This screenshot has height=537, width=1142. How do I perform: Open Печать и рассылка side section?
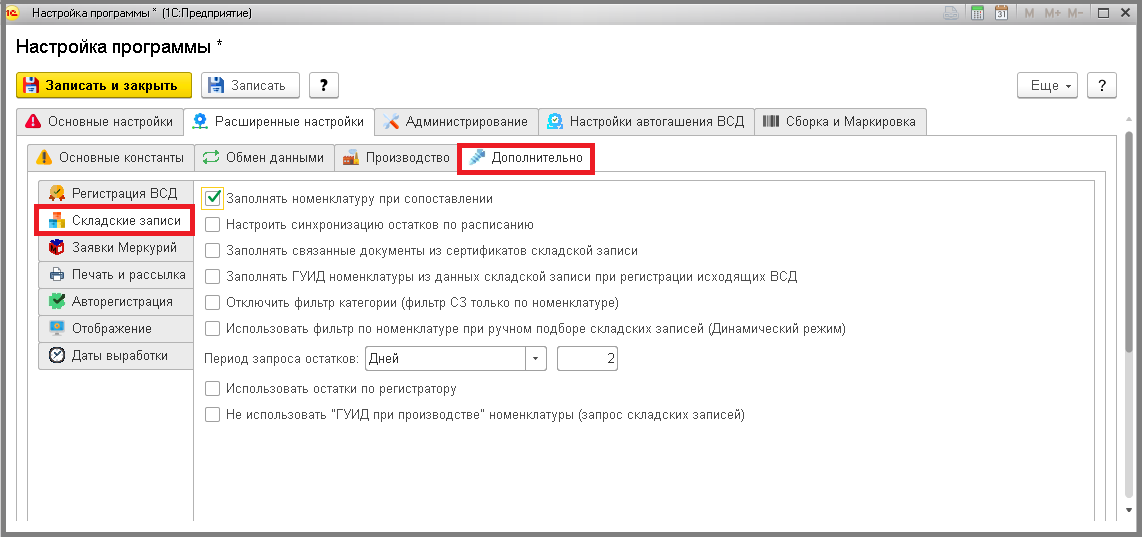pyautogui.click(x=115, y=275)
